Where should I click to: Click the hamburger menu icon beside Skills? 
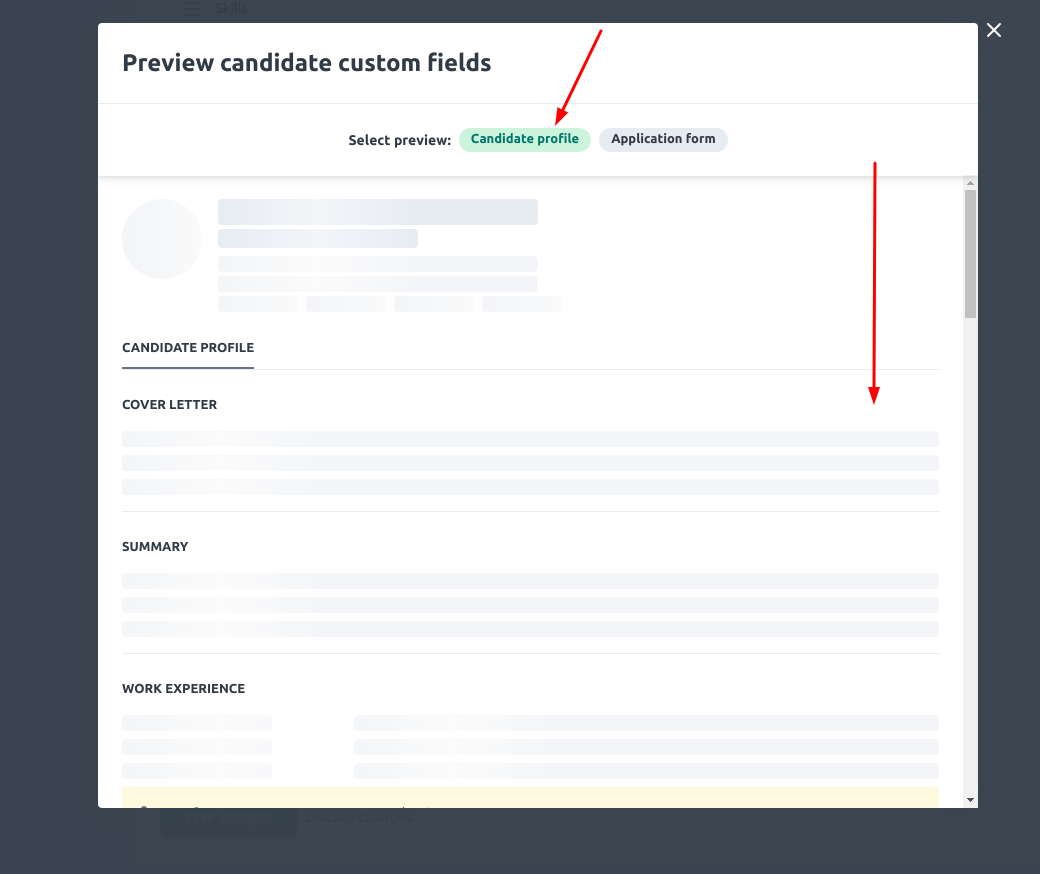[x=191, y=8]
